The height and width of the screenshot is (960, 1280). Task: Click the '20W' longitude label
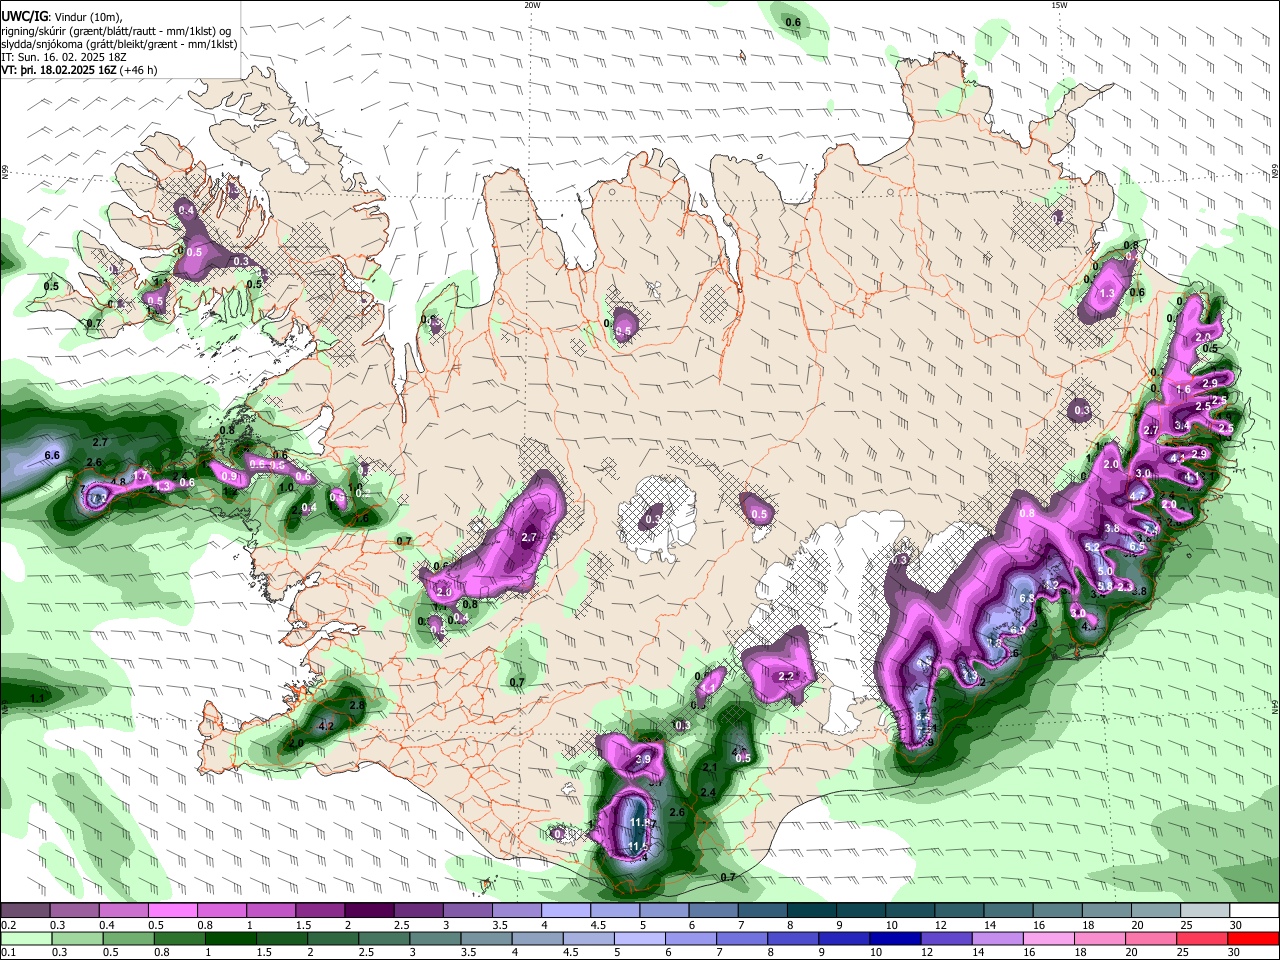pos(532,5)
